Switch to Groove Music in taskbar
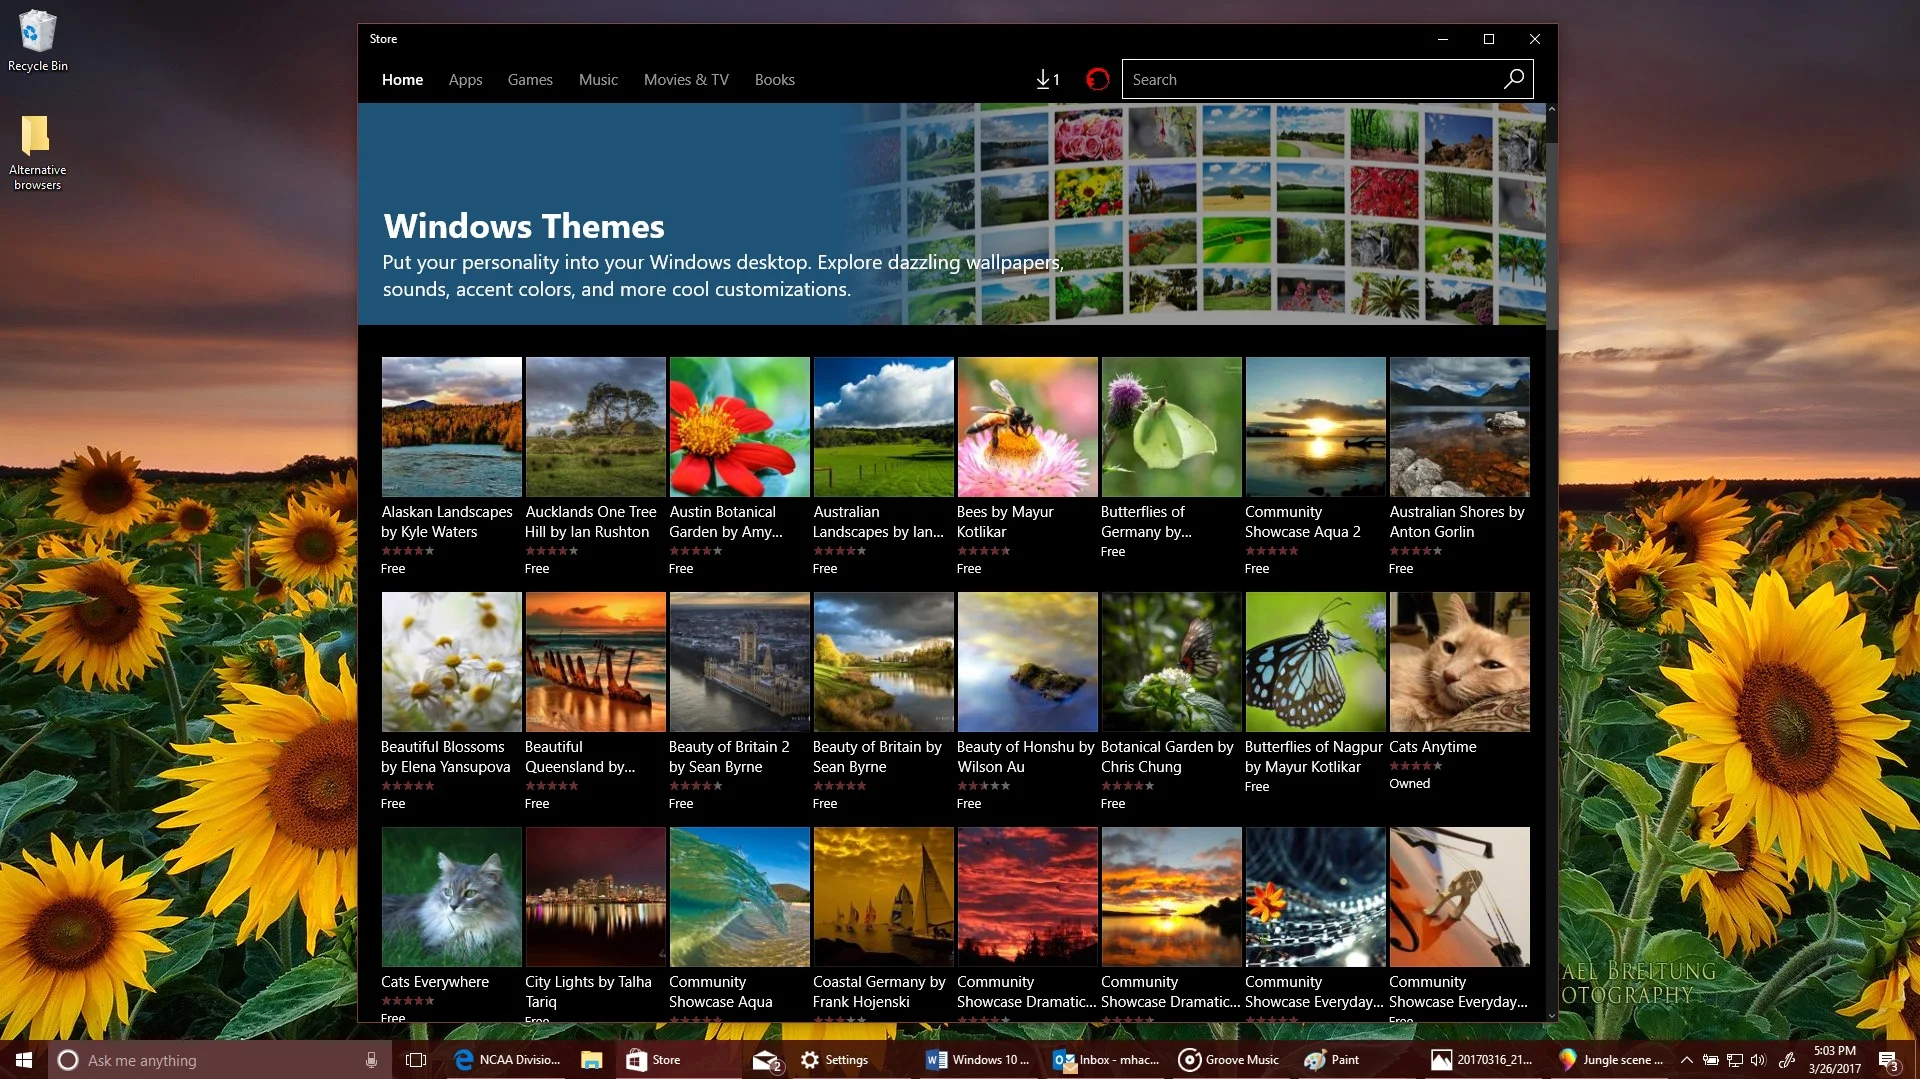 [x=1230, y=1060]
